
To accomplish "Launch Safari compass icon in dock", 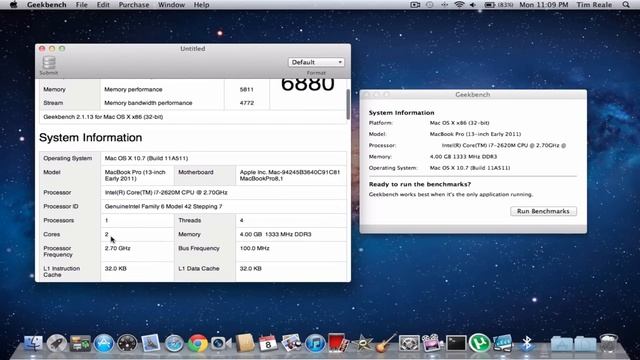I will (x=174, y=343).
